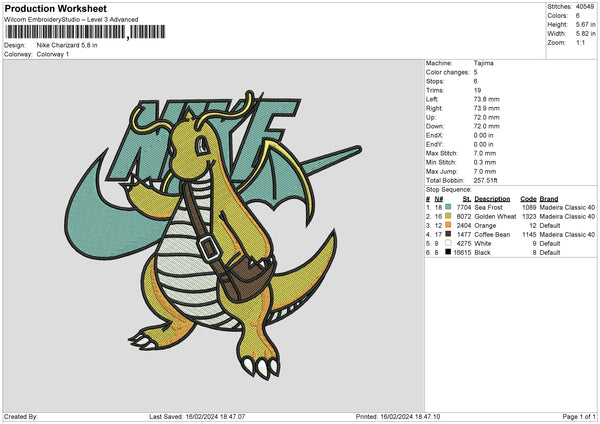Select the 'Stop Sequence:' heading

coord(448,189)
